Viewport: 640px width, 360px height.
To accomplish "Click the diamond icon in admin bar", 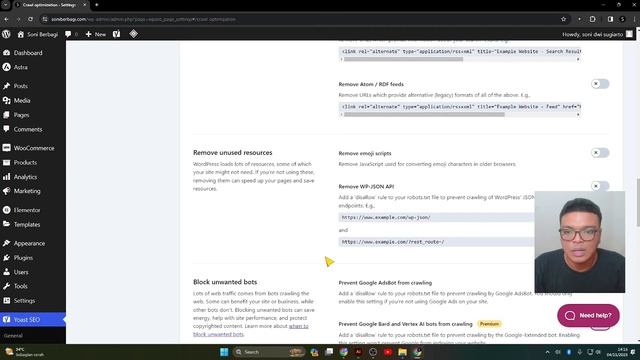I will (133, 34).
